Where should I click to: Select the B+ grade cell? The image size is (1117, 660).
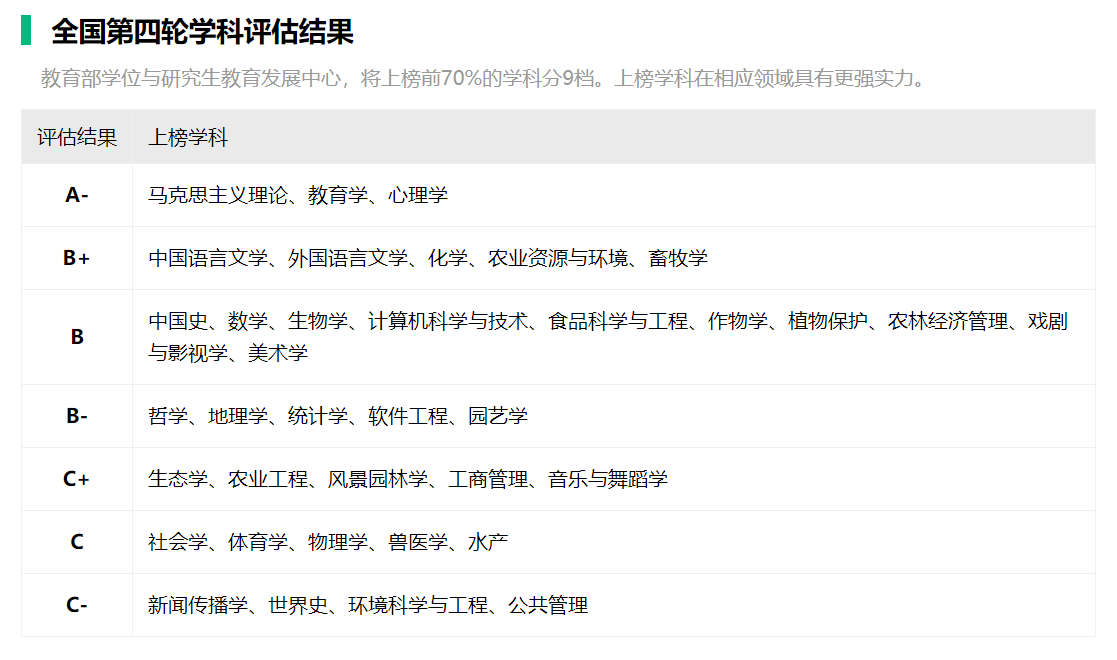tap(77, 258)
